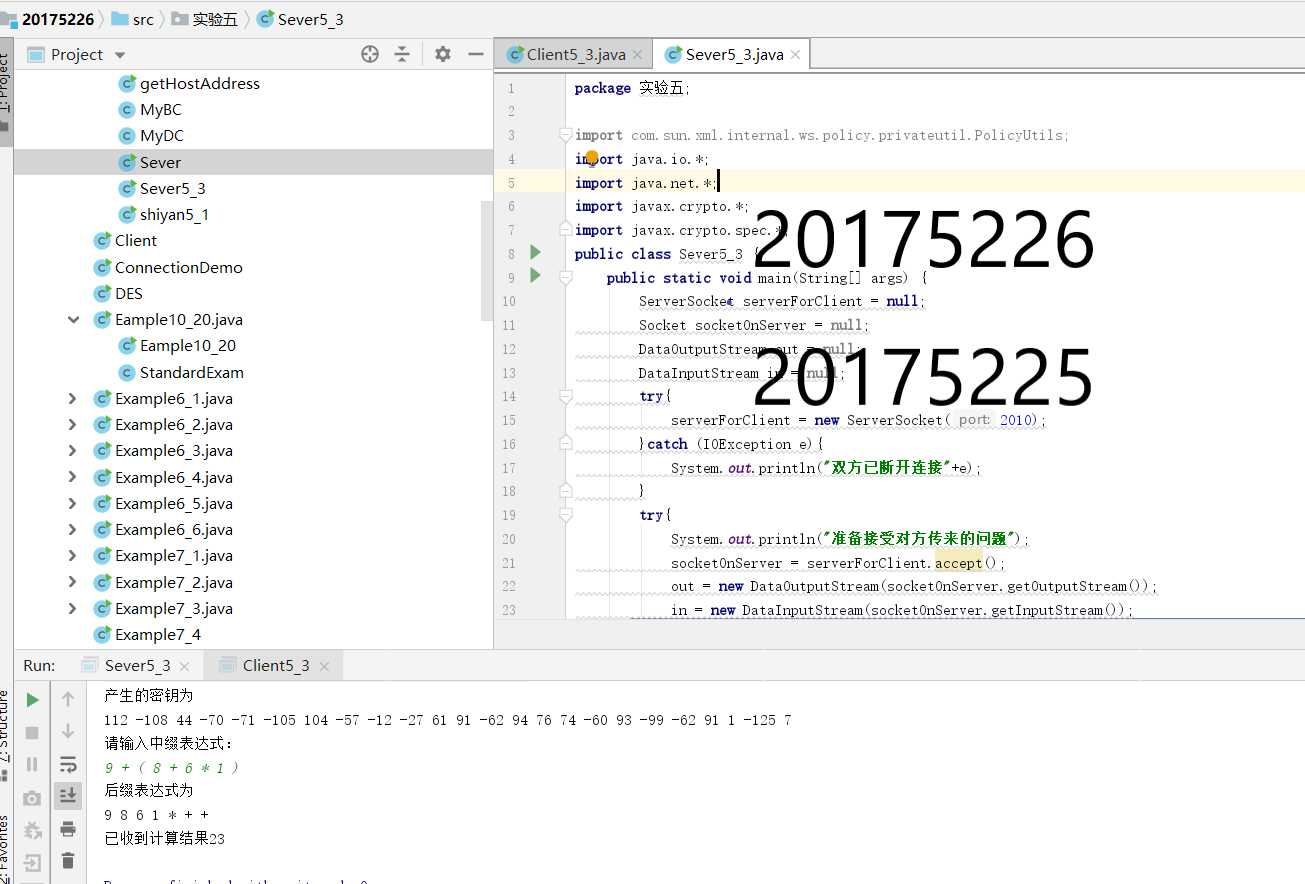The height and width of the screenshot is (884, 1305).
Task: Click Sever5_3 in the breadcrumb bar
Action: 300,19
